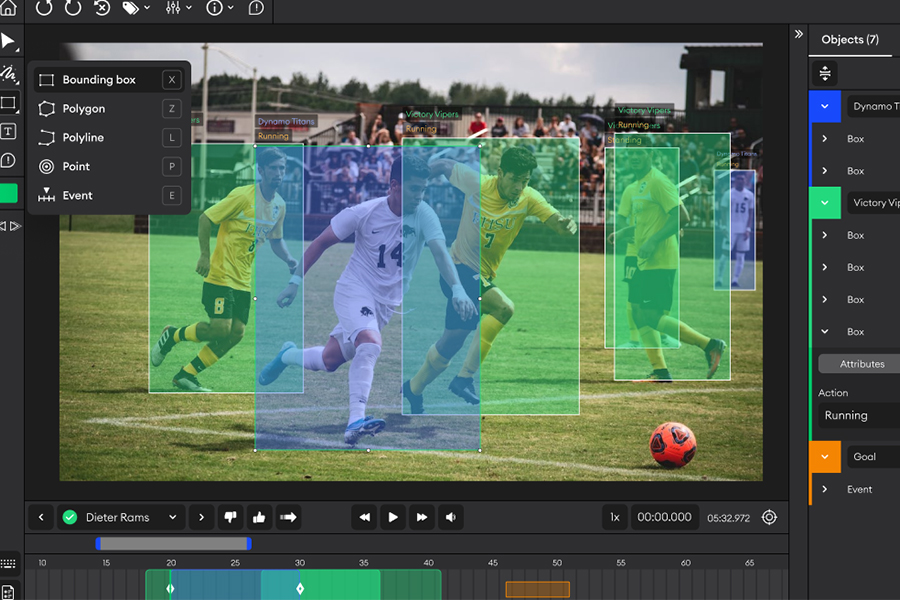Screen dimensions: 900x600
Task: Select the rectangle shape tool in sidebar
Action: pos(9,103)
